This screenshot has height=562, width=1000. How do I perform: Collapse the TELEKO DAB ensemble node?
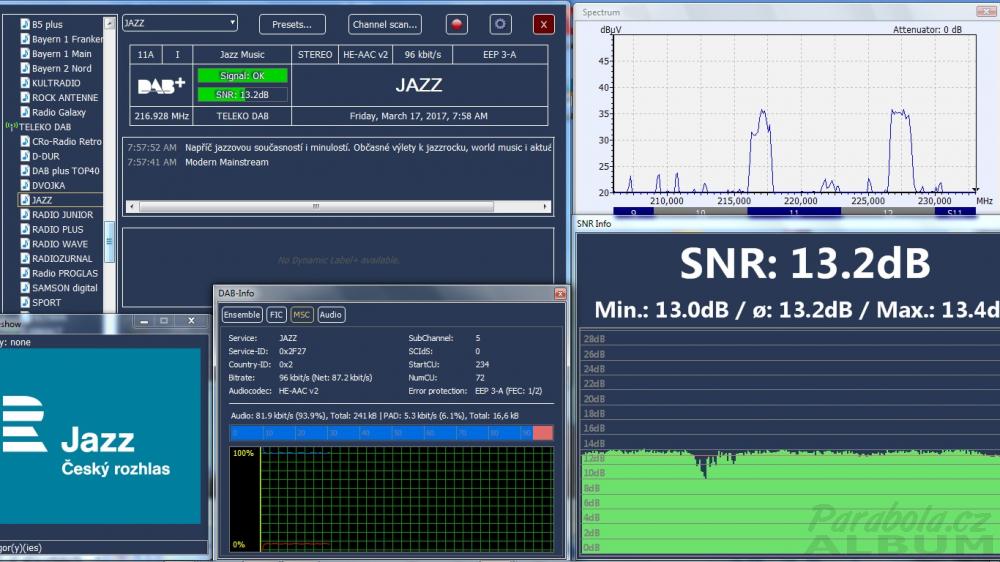tap(45, 127)
